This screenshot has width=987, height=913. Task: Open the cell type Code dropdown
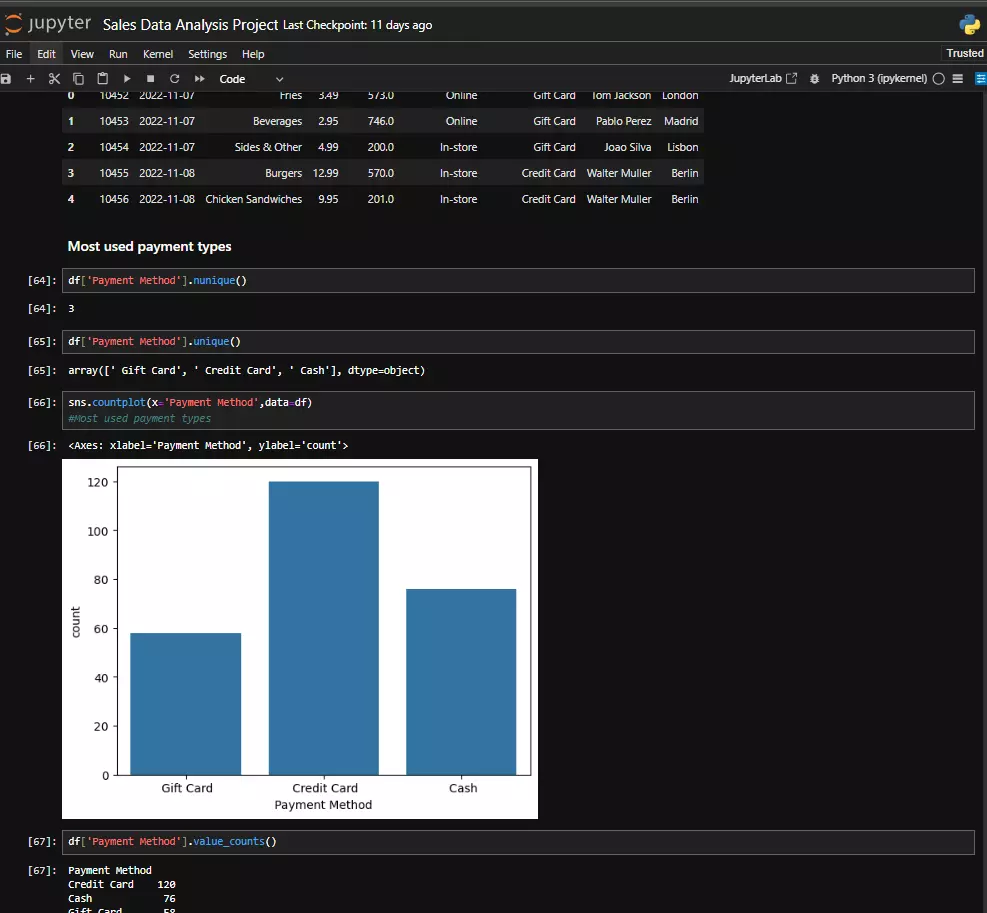pyautogui.click(x=251, y=79)
